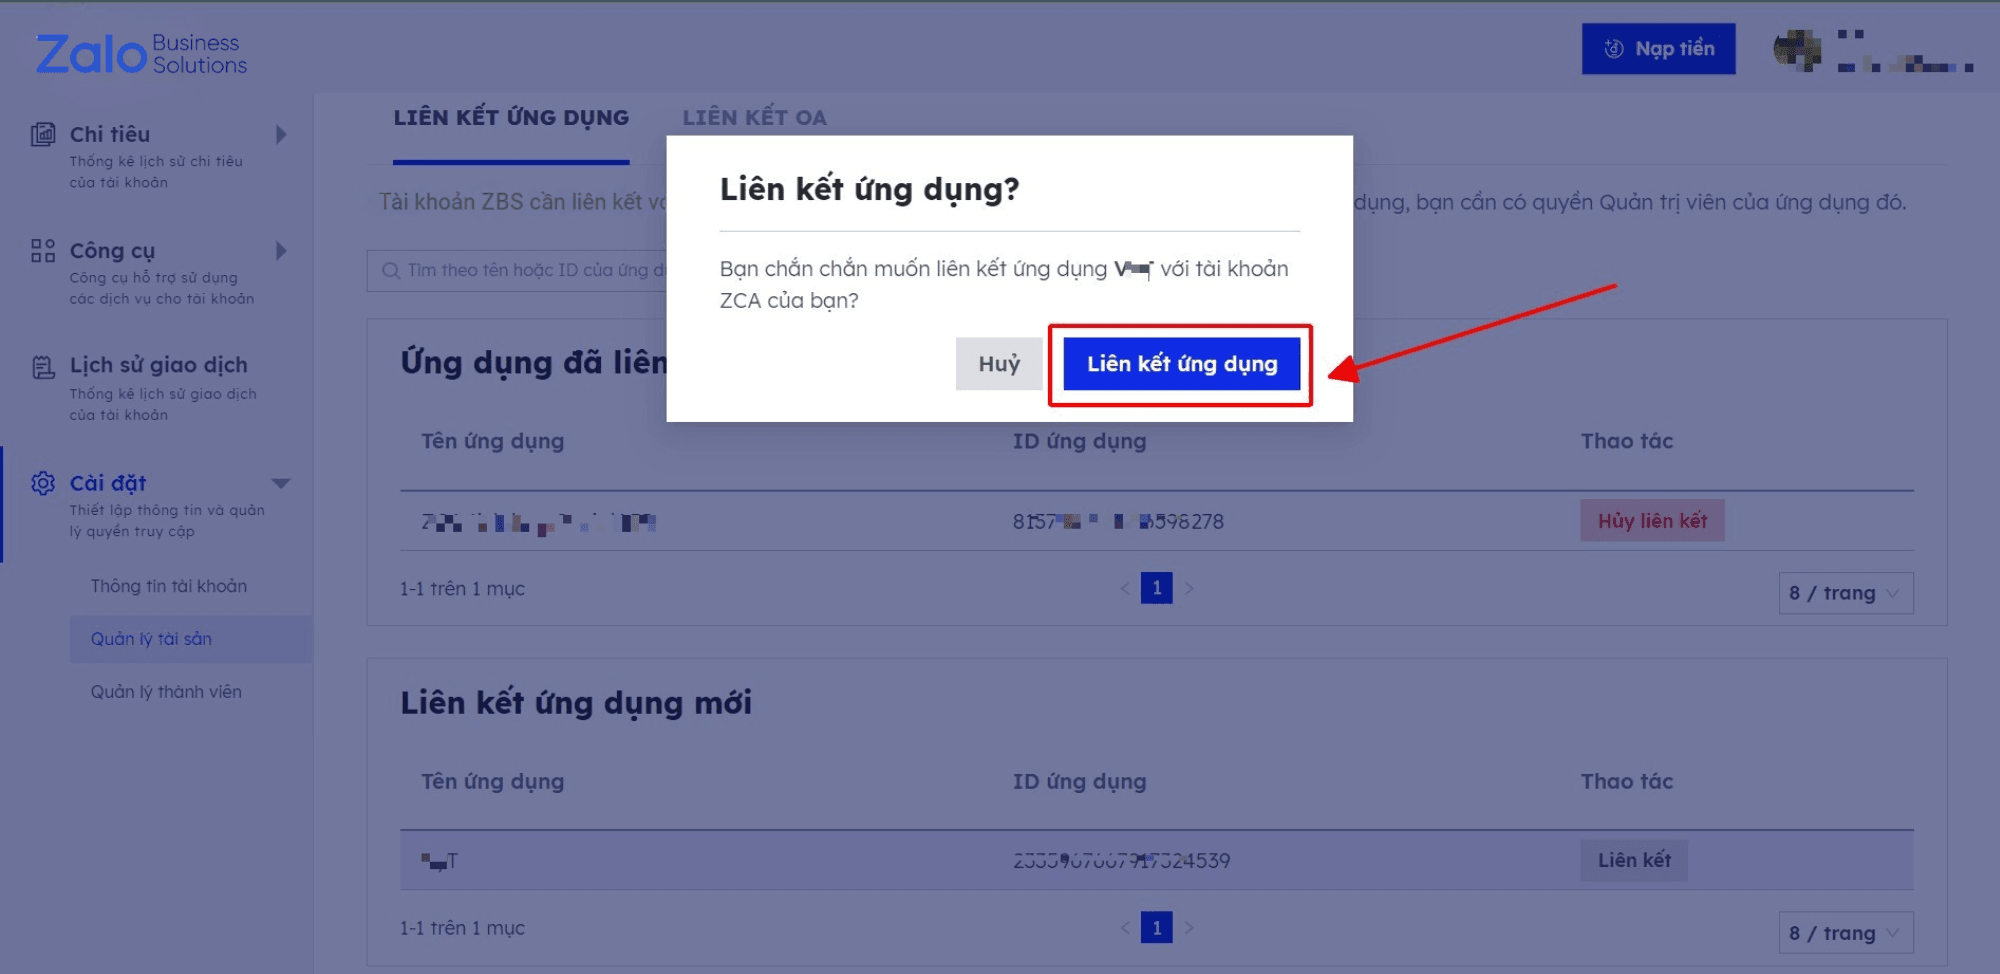Open Quản lý thành viên in sidebar
The image size is (2000, 974).
[x=166, y=692]
